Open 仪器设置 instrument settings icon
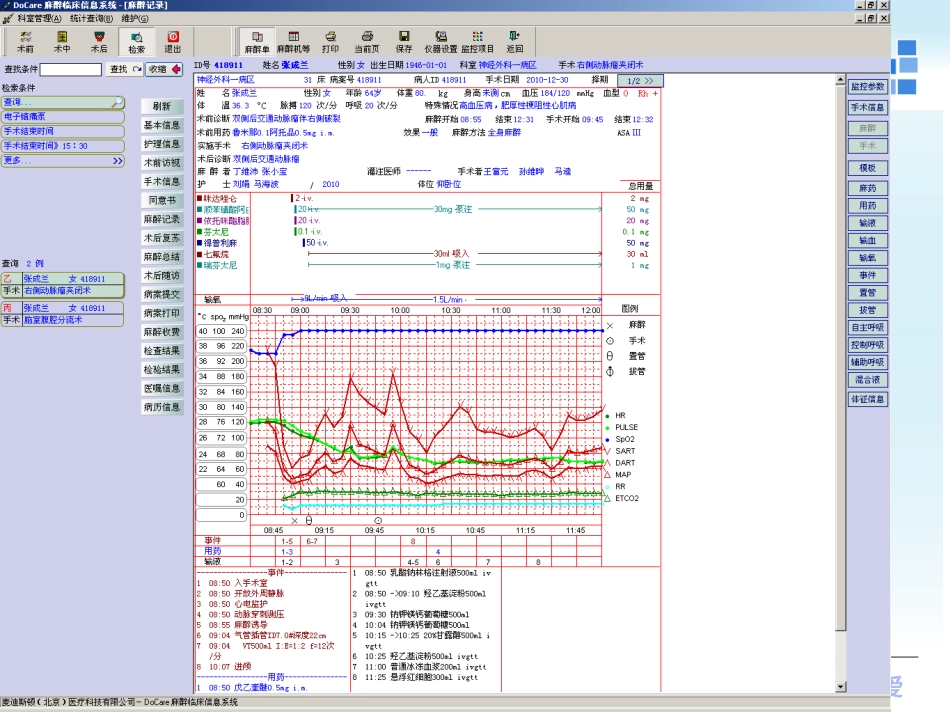The height and width of the screenshot is (713, 950). pyautogui.click(x=440, y=41)
